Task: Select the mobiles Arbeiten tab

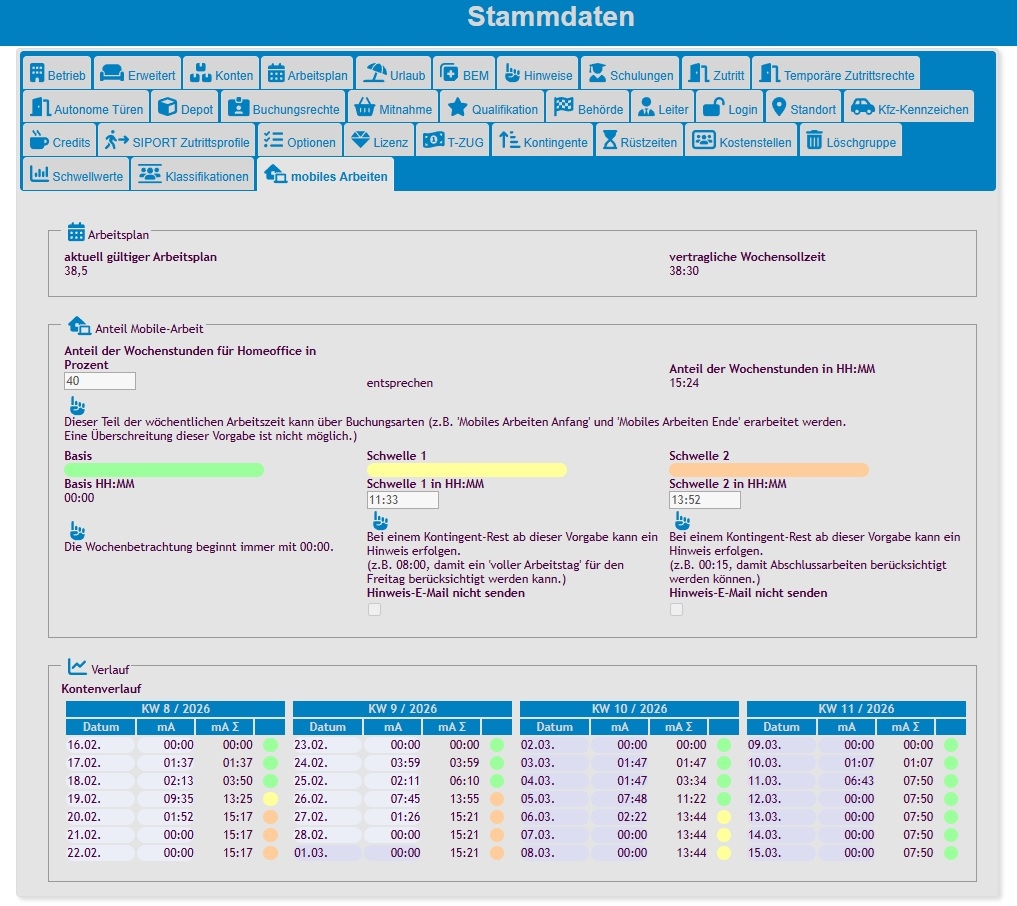Action: (326, 175)
